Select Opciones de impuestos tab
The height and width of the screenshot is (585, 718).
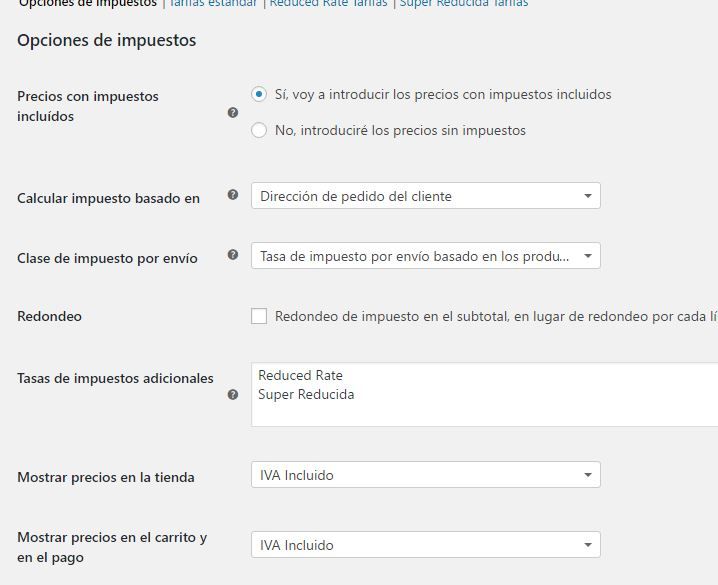coord(88,4)
